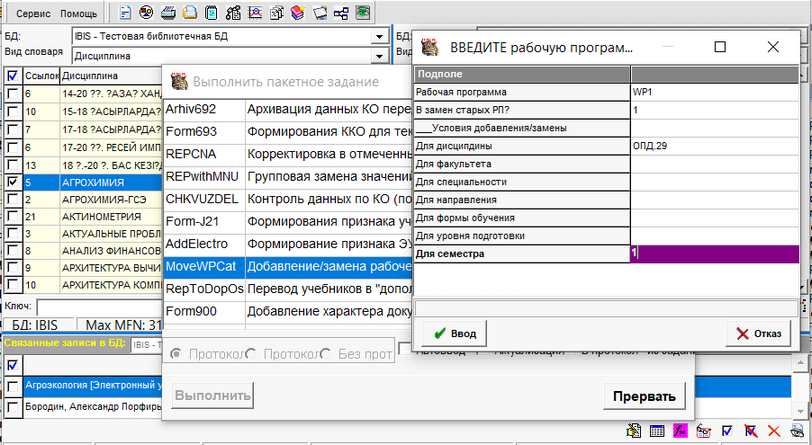Check the АКТИНОМЕТРИЯ row checkbox
Image resolution: width=812 pixels, height=445 pixels.
[12, 216]
